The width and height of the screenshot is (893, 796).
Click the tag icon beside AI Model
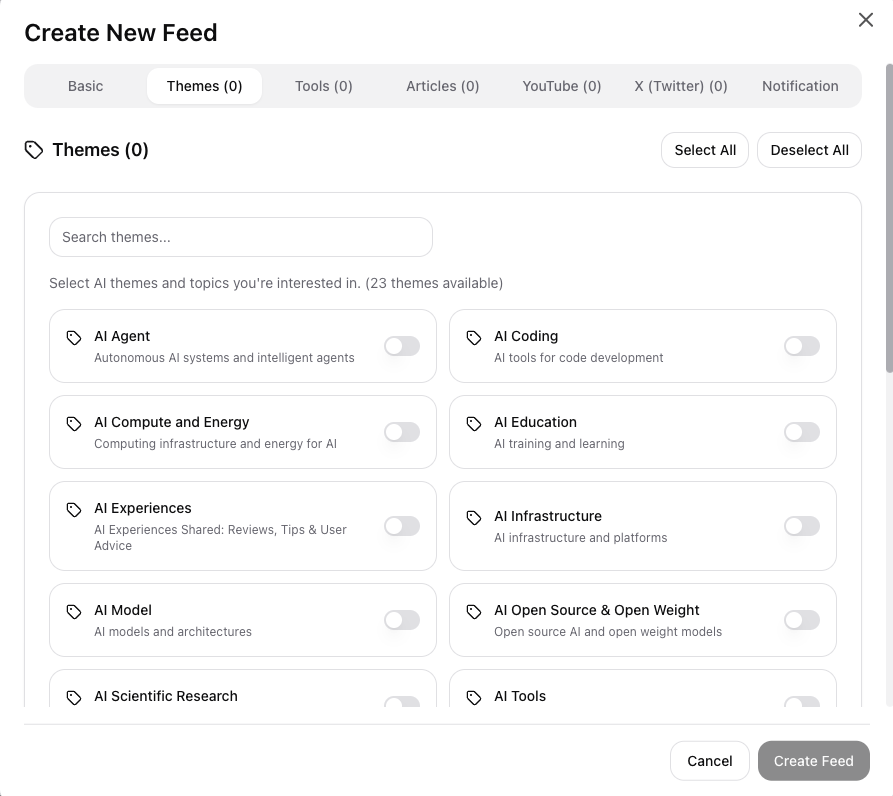pyautogui.click(x=74, y=612)
